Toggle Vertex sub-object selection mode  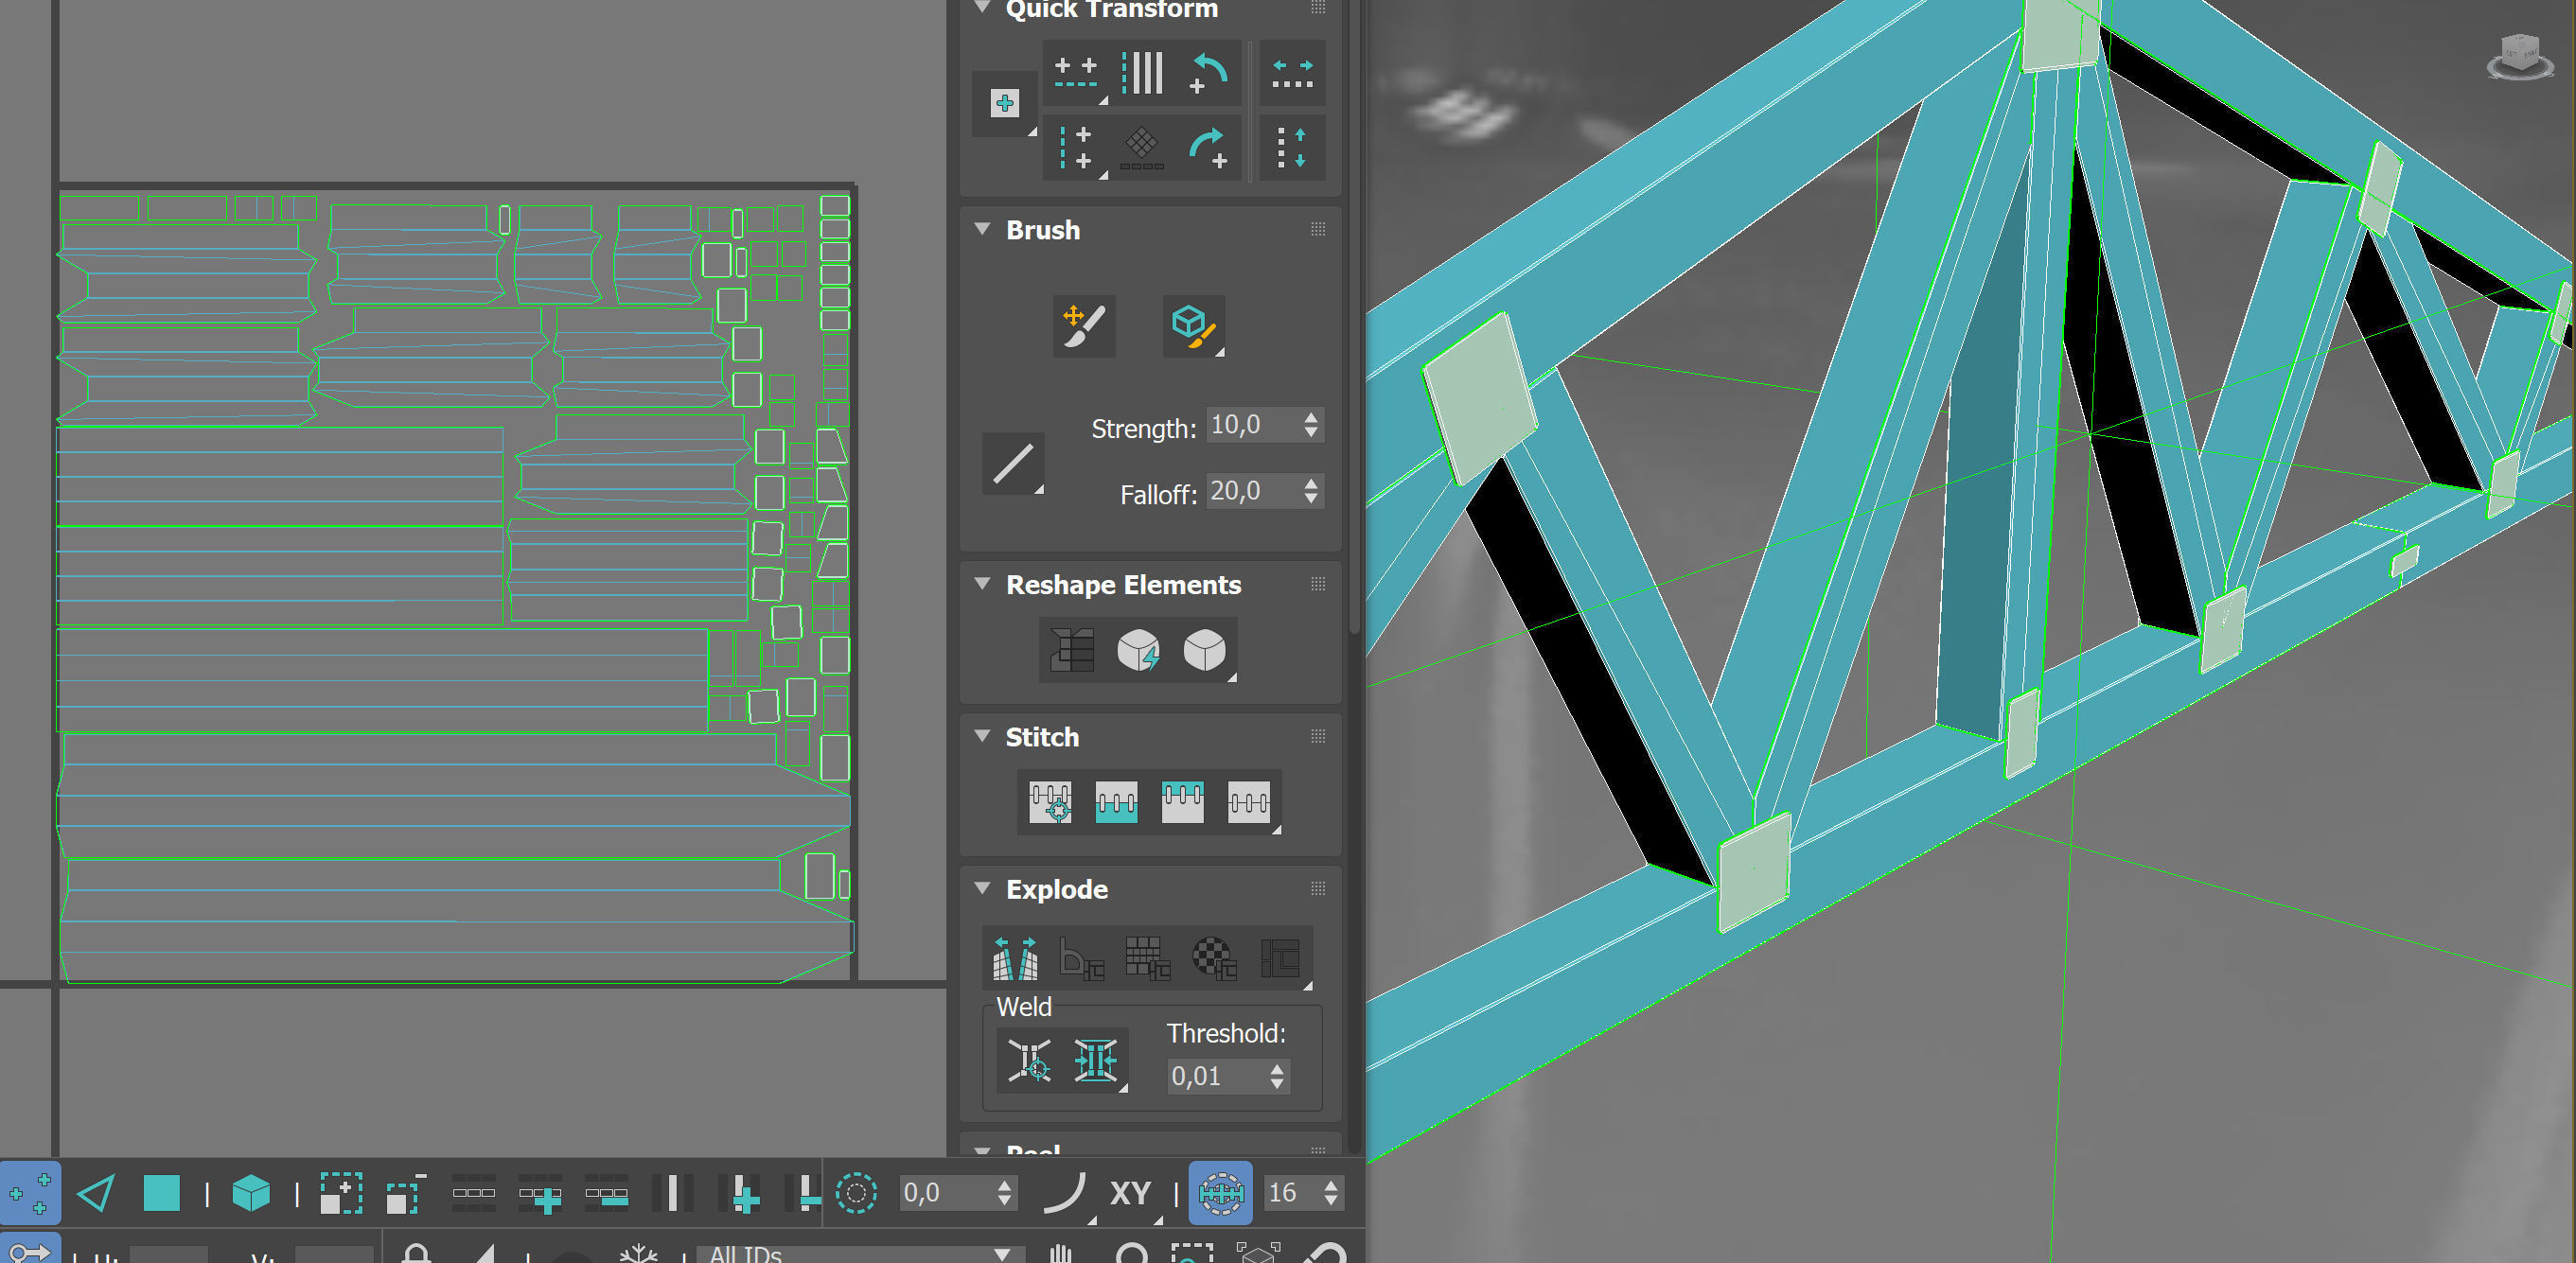pos(30,1193)
